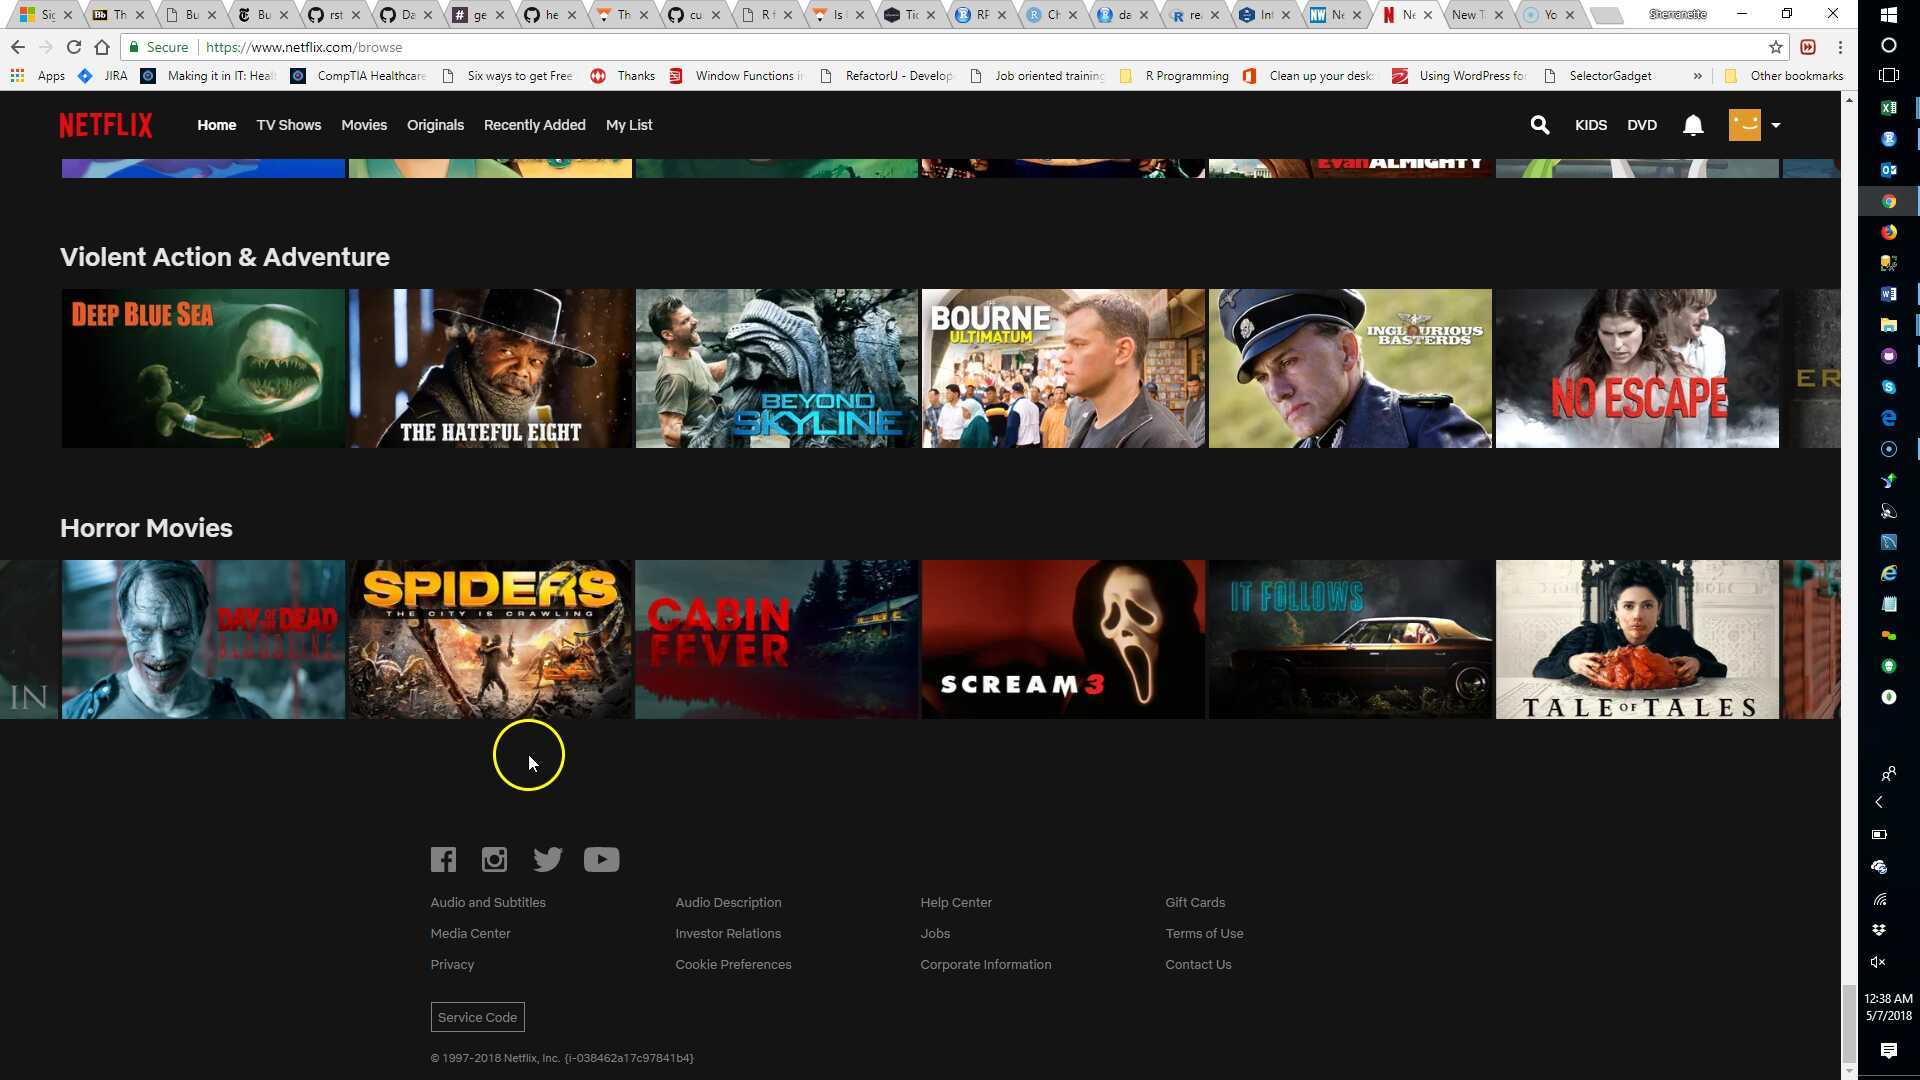This screenshot has height=1080, width=1920.
Task: Click the Netflix logo
Action: 106,125
